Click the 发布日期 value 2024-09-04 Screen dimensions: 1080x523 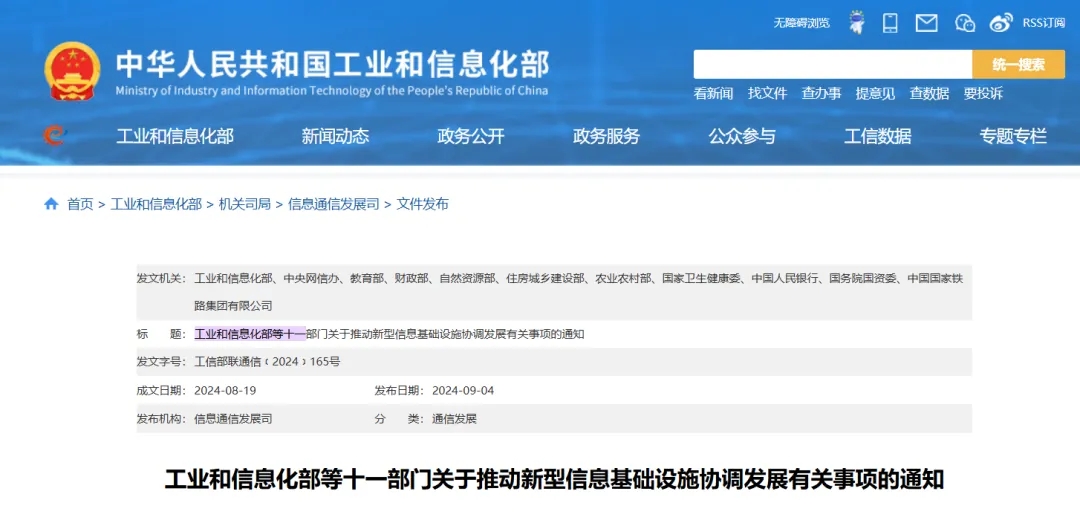[x=463, y=391]
